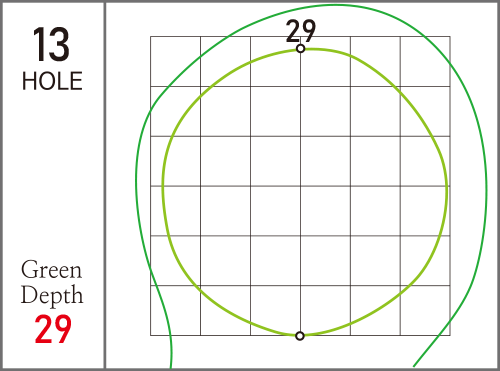Click the bottom white circle marker on the green
Screen dimensions: 500x371
pos(300,336)
